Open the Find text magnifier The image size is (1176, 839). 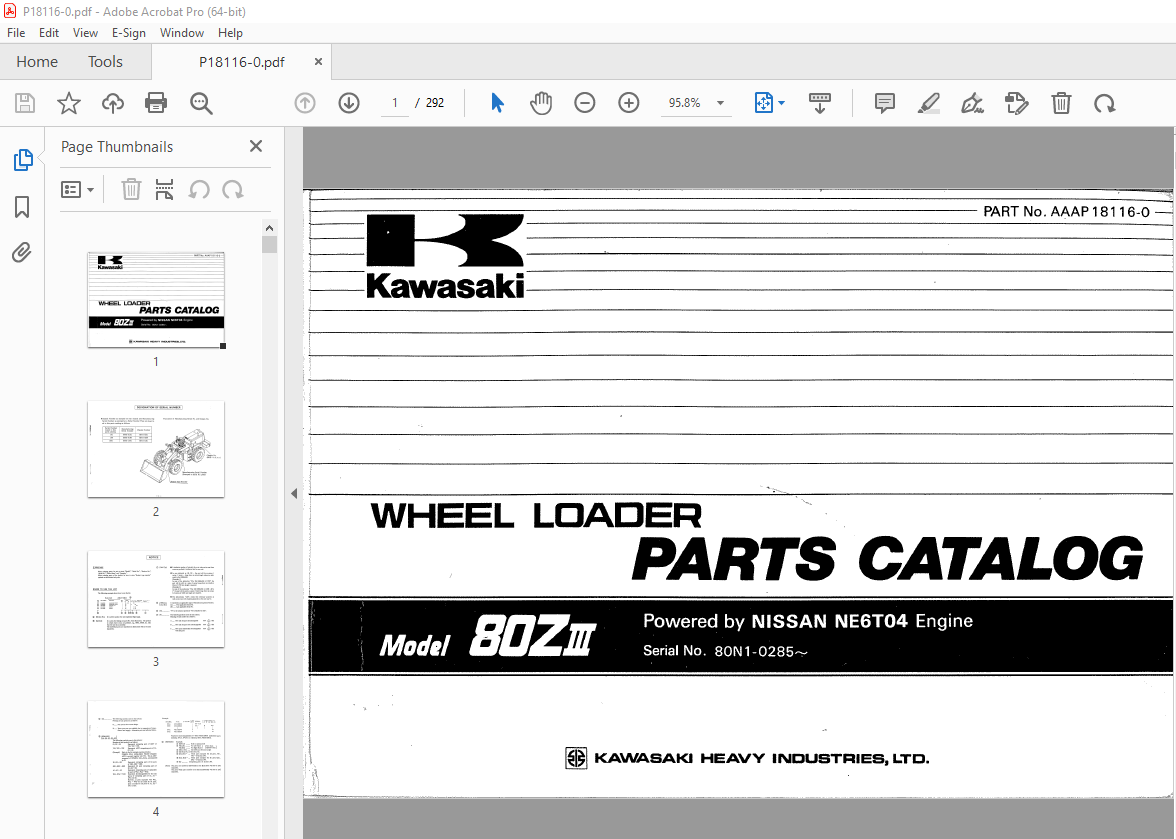click(x=201, y=103)
